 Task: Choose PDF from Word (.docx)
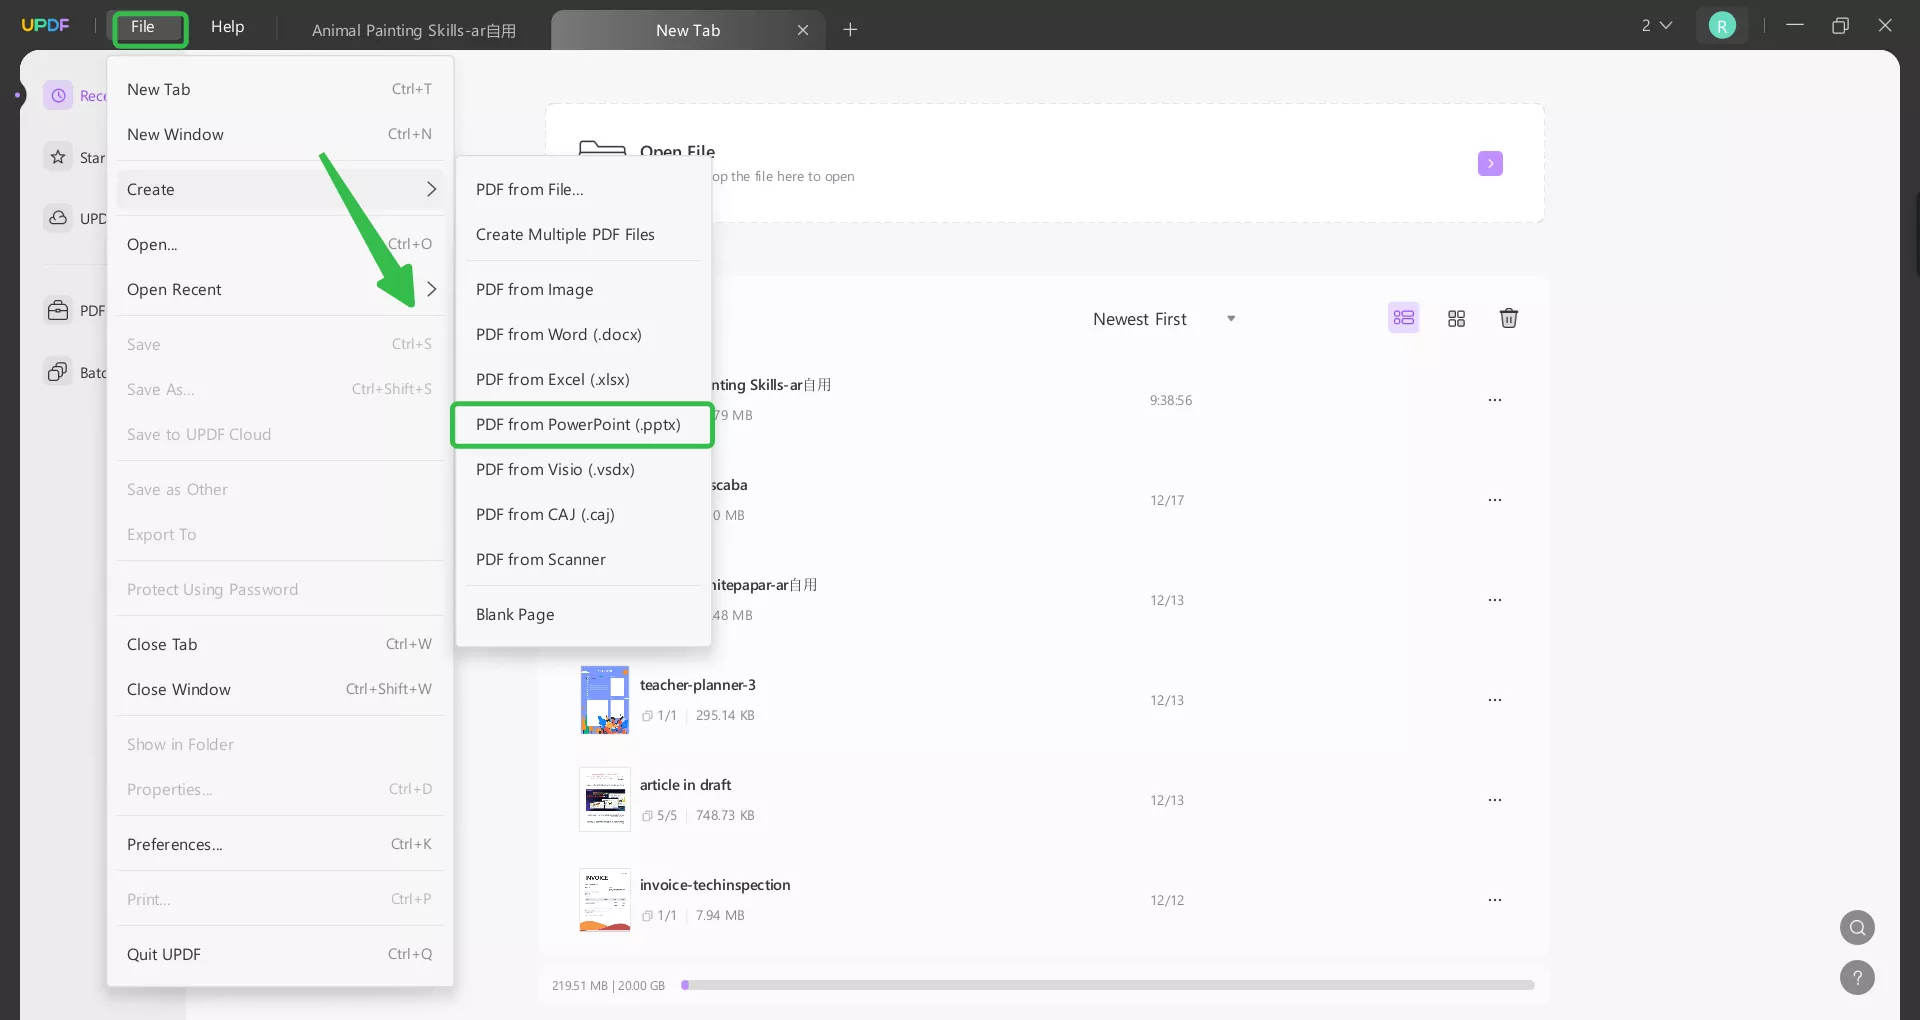(x=583, y=334)
